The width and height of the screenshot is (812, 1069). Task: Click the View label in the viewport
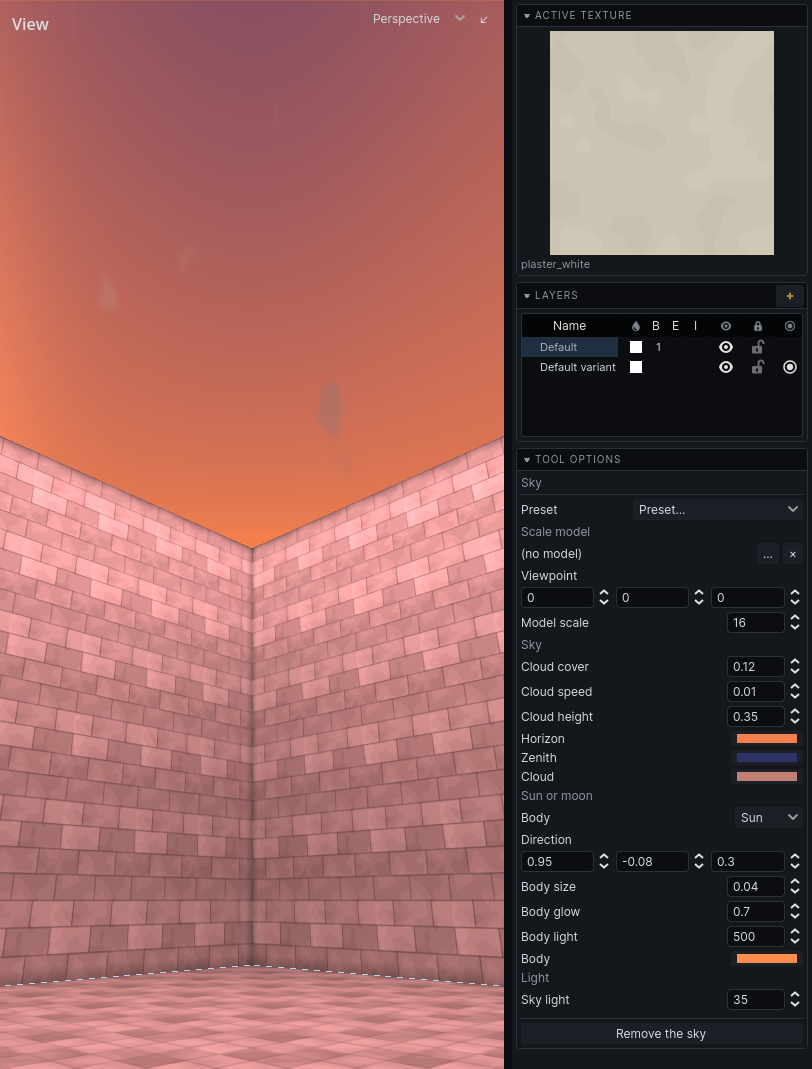pos(30,24)
